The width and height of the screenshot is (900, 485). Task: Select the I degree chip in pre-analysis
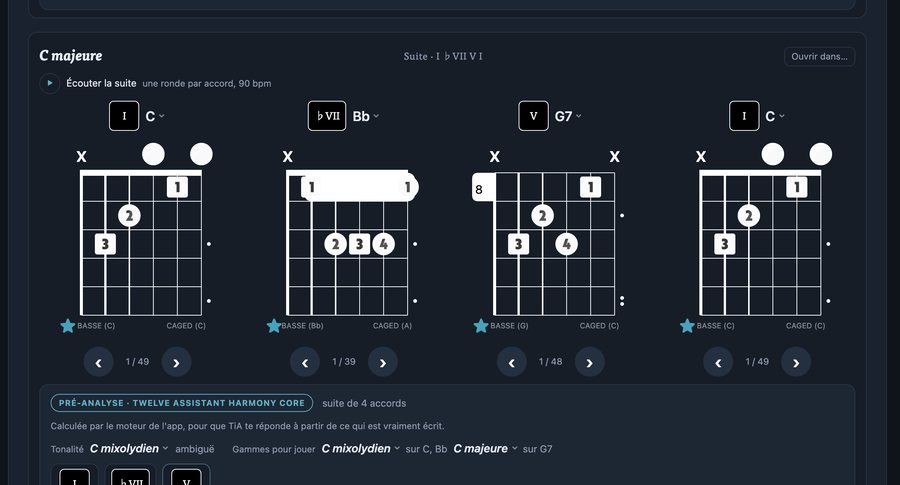click(x=75, y=476)
